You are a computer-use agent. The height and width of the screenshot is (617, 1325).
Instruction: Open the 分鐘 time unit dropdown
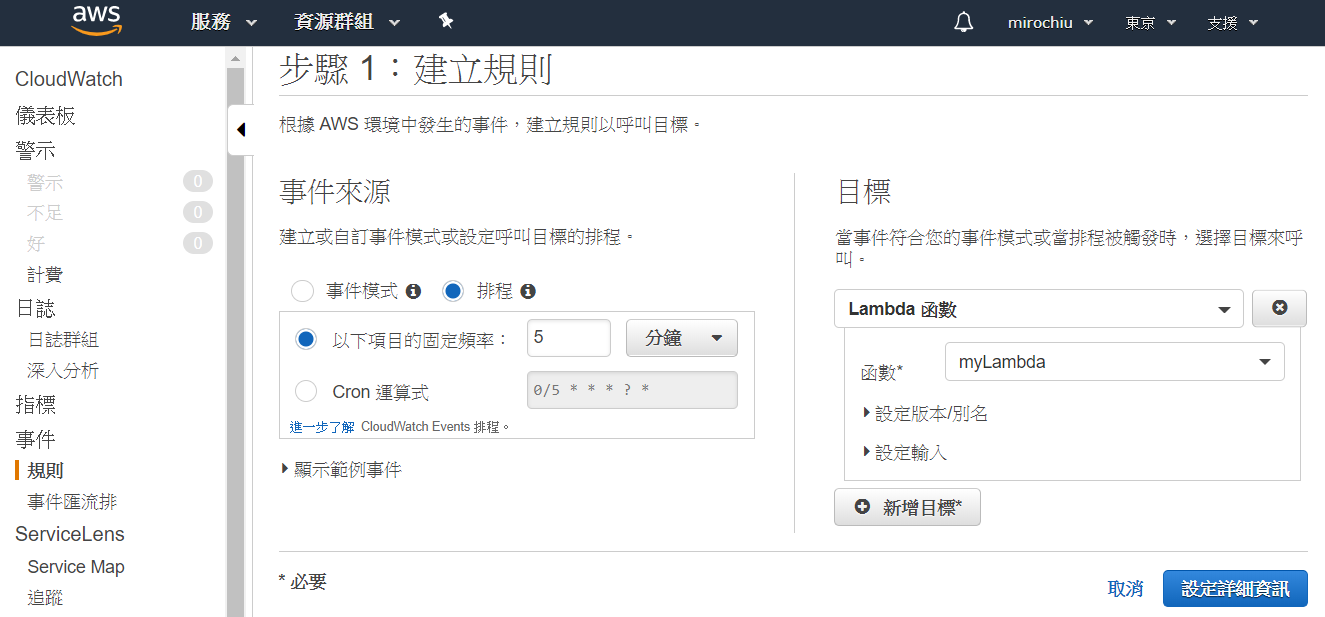pyautogui.click(x=682, y=338)
